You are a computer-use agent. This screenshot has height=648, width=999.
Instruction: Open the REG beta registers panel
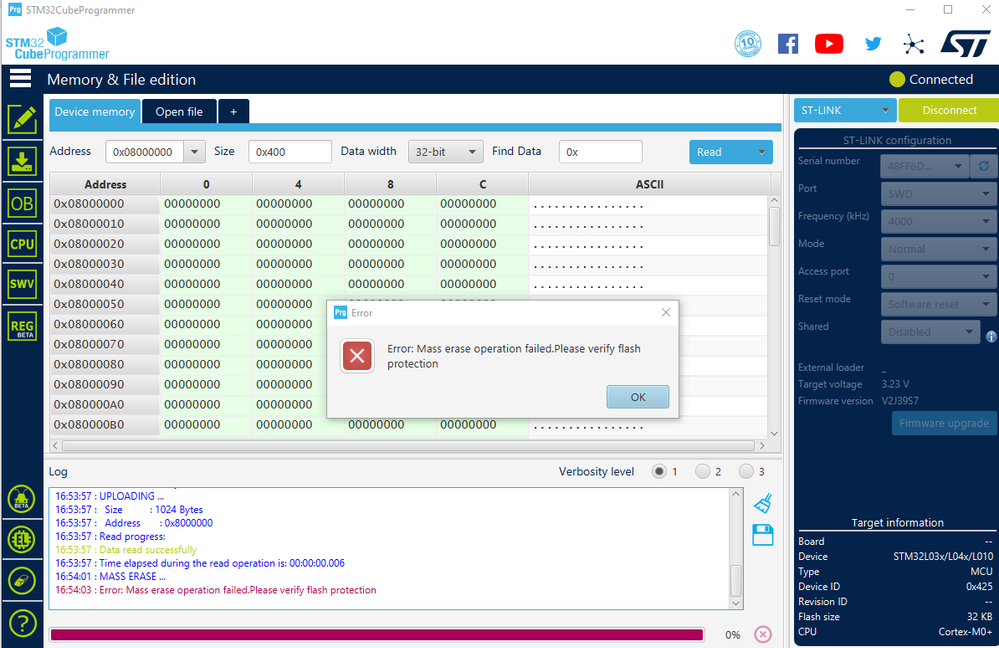pos(22,327)
